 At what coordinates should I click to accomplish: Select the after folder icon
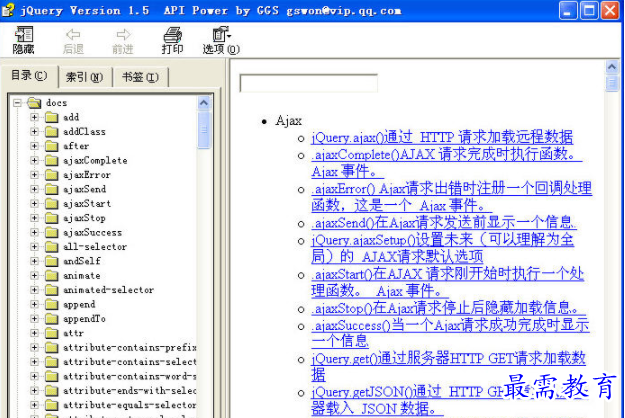(51, 146)
